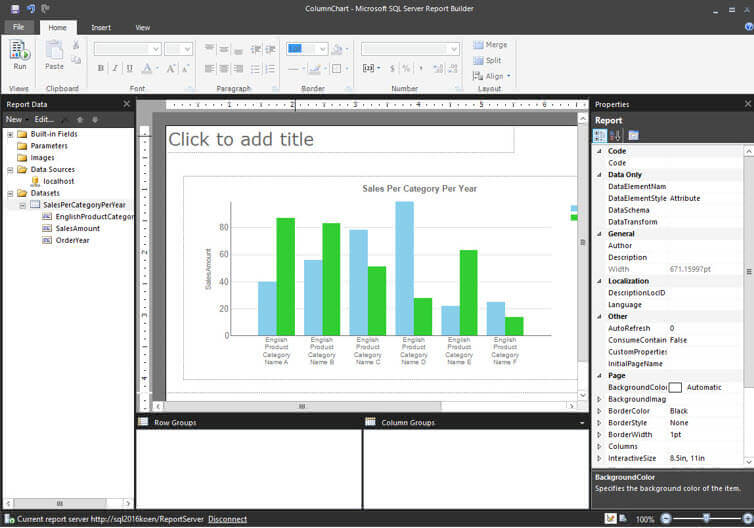
Task: Click the Merge cells button
Action: [490, 45]
